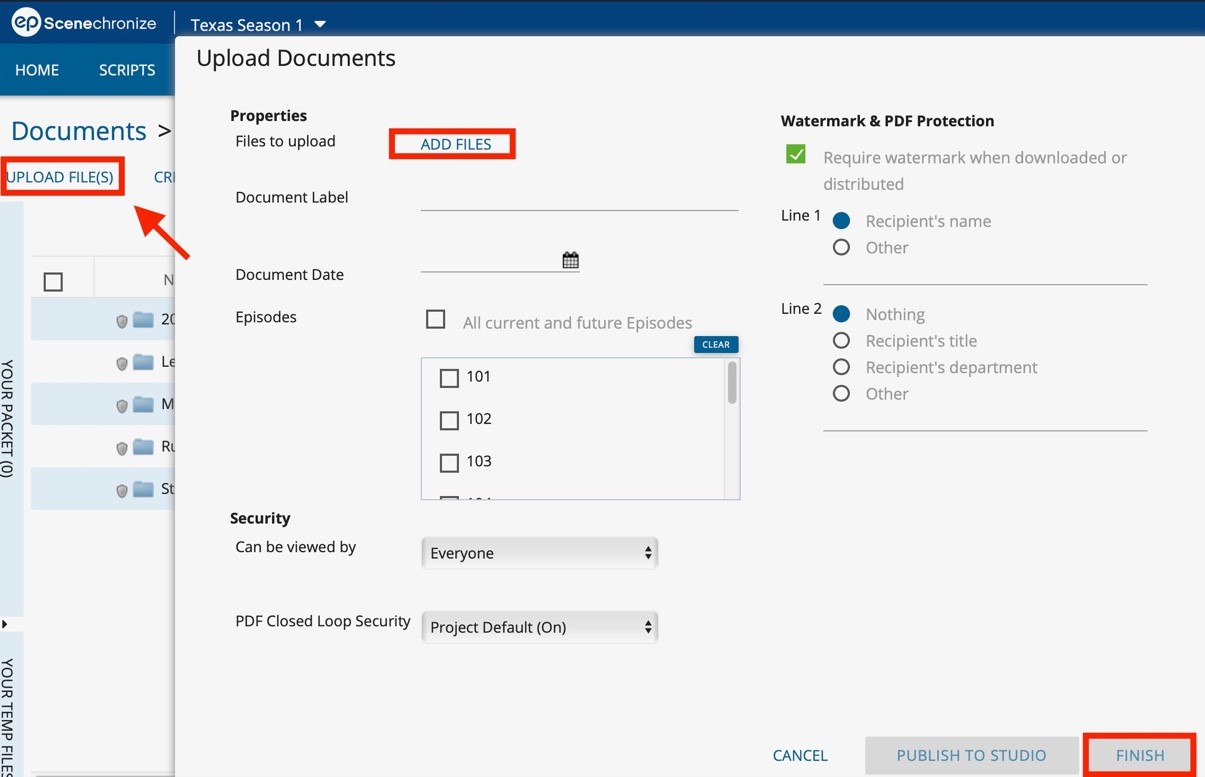This screenshot has width=1205, height=777.
Task: Enable All current and future Episodes
Action: tap(435, 320)
